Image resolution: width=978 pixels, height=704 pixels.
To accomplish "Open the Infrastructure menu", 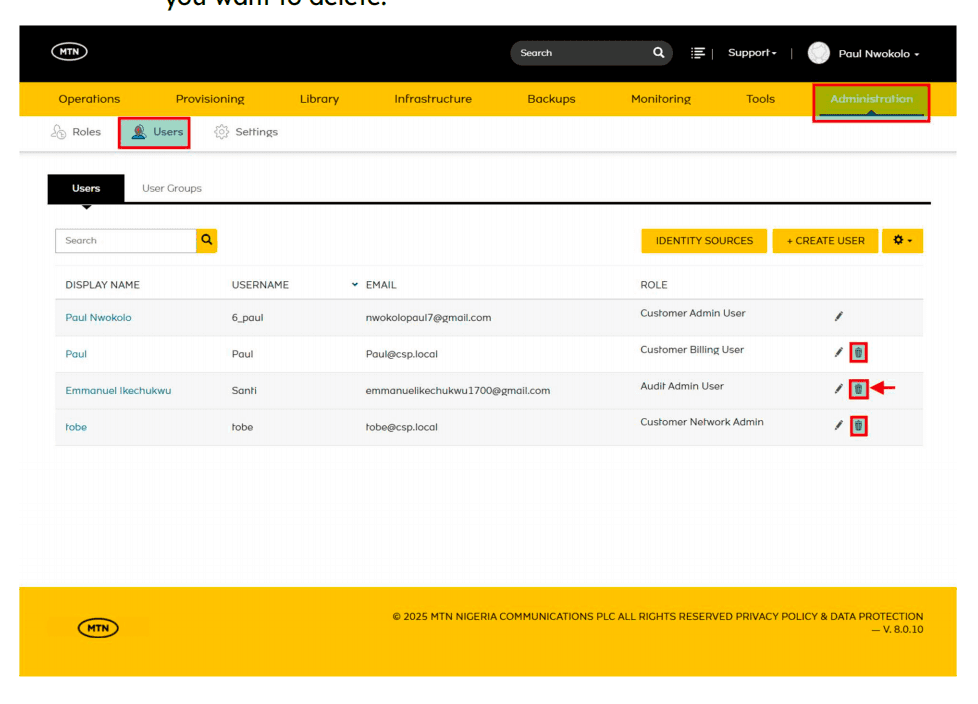I will click(433, 99).
